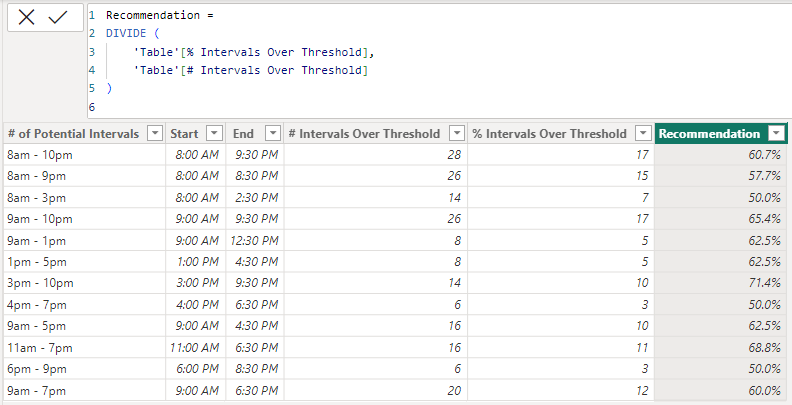Viewport: 792px width, 405px height.
Task: Click in formula line 'Recommendation ='
Action: pyautogui.click(x=160, y=15)
